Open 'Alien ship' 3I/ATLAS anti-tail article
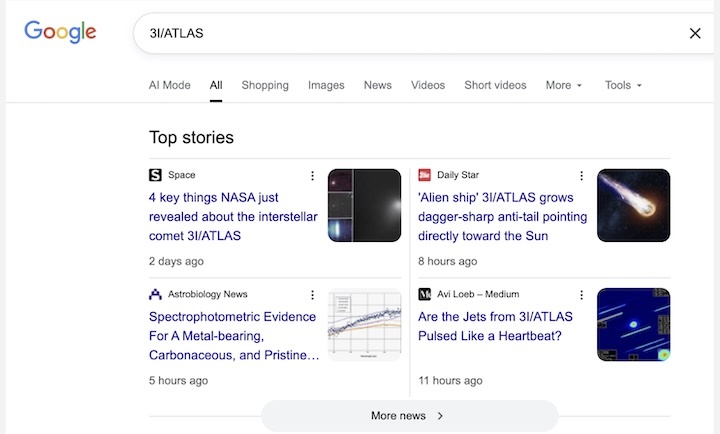Image resolution: width=720 pixels, height=434 pixels. click(502, 216)
